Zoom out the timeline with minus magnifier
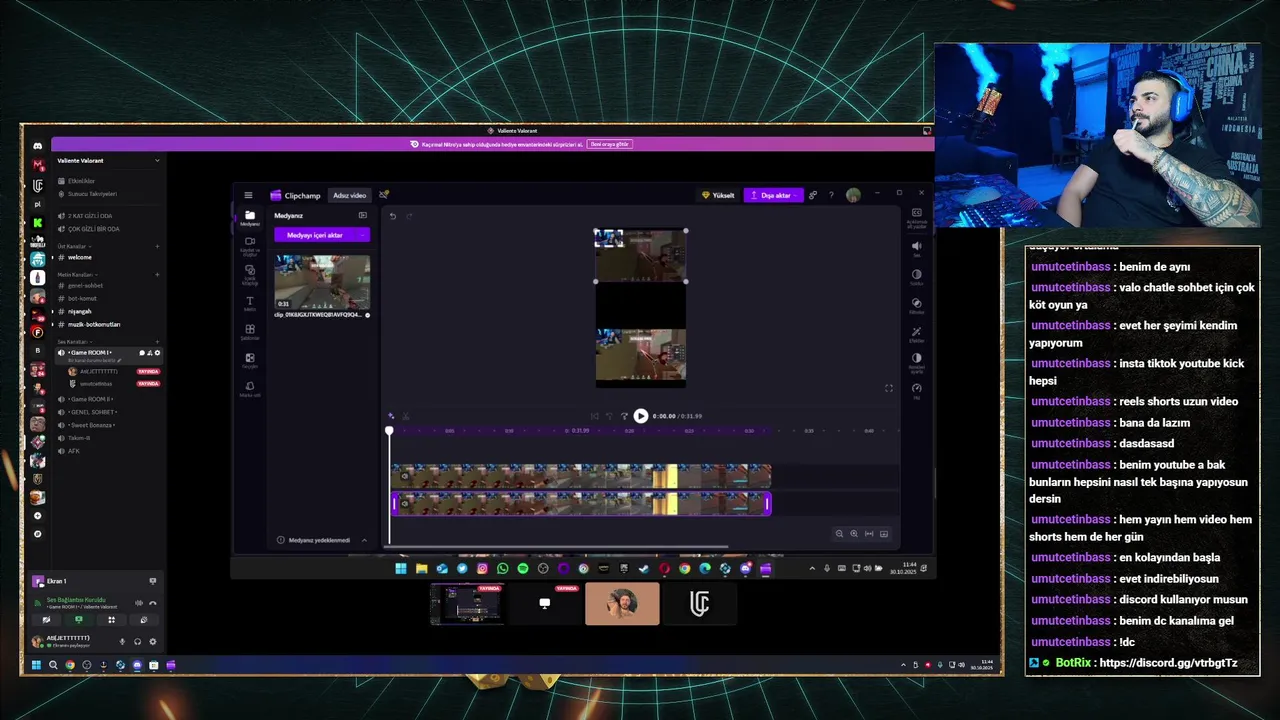The height and width of the screenshot is (720, 1280). [x=839, y=534]
